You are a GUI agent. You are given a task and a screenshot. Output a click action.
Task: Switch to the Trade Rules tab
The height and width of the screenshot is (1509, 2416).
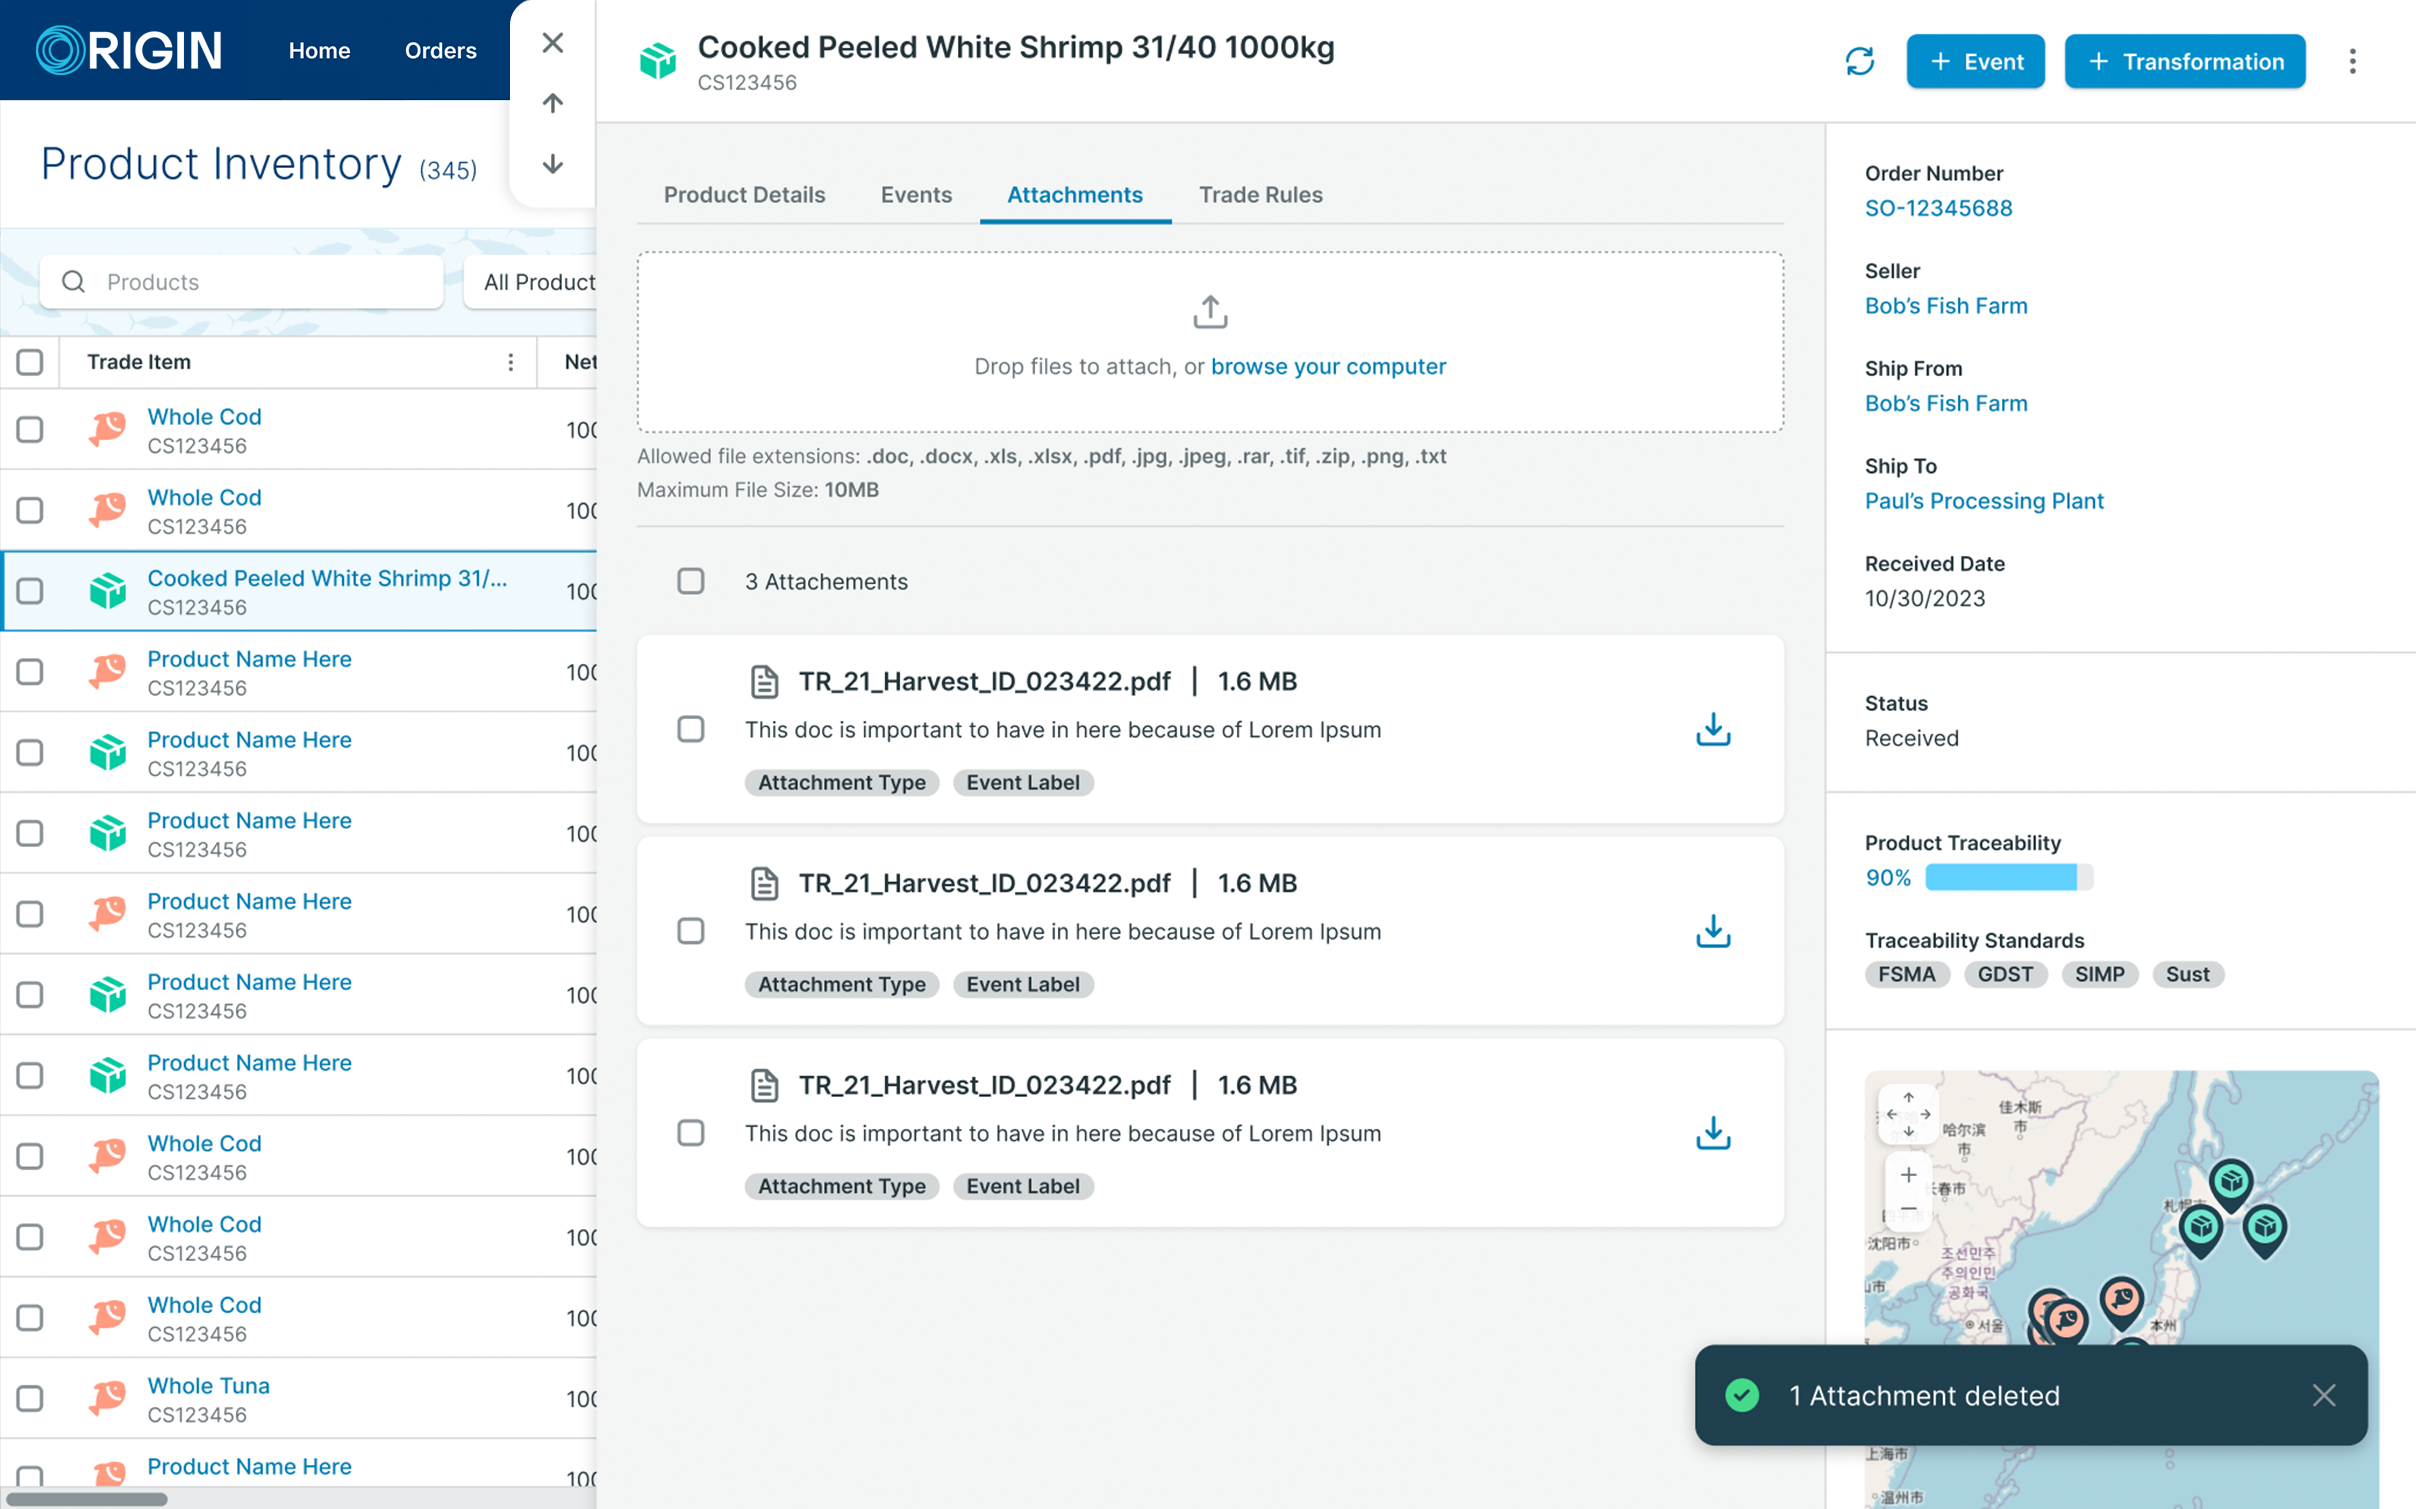1260,195
